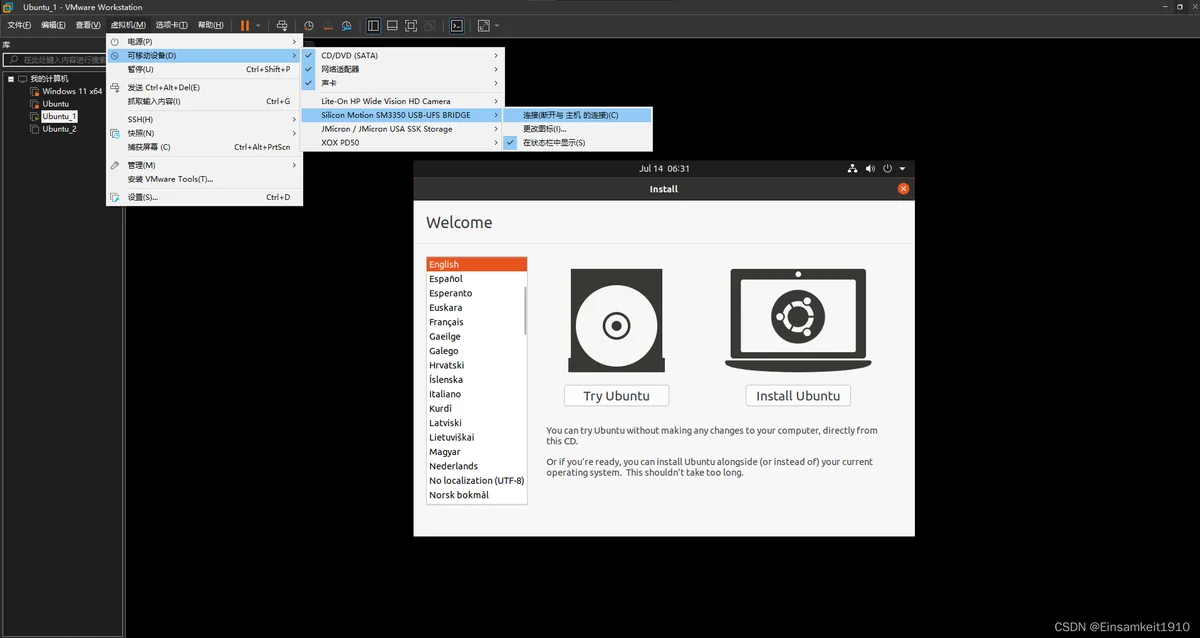The width and height of the screenshot is (1200, 638).
Task: Toggle 在状态栏中显示(S) check mark
Action: (x=511, y=143)
